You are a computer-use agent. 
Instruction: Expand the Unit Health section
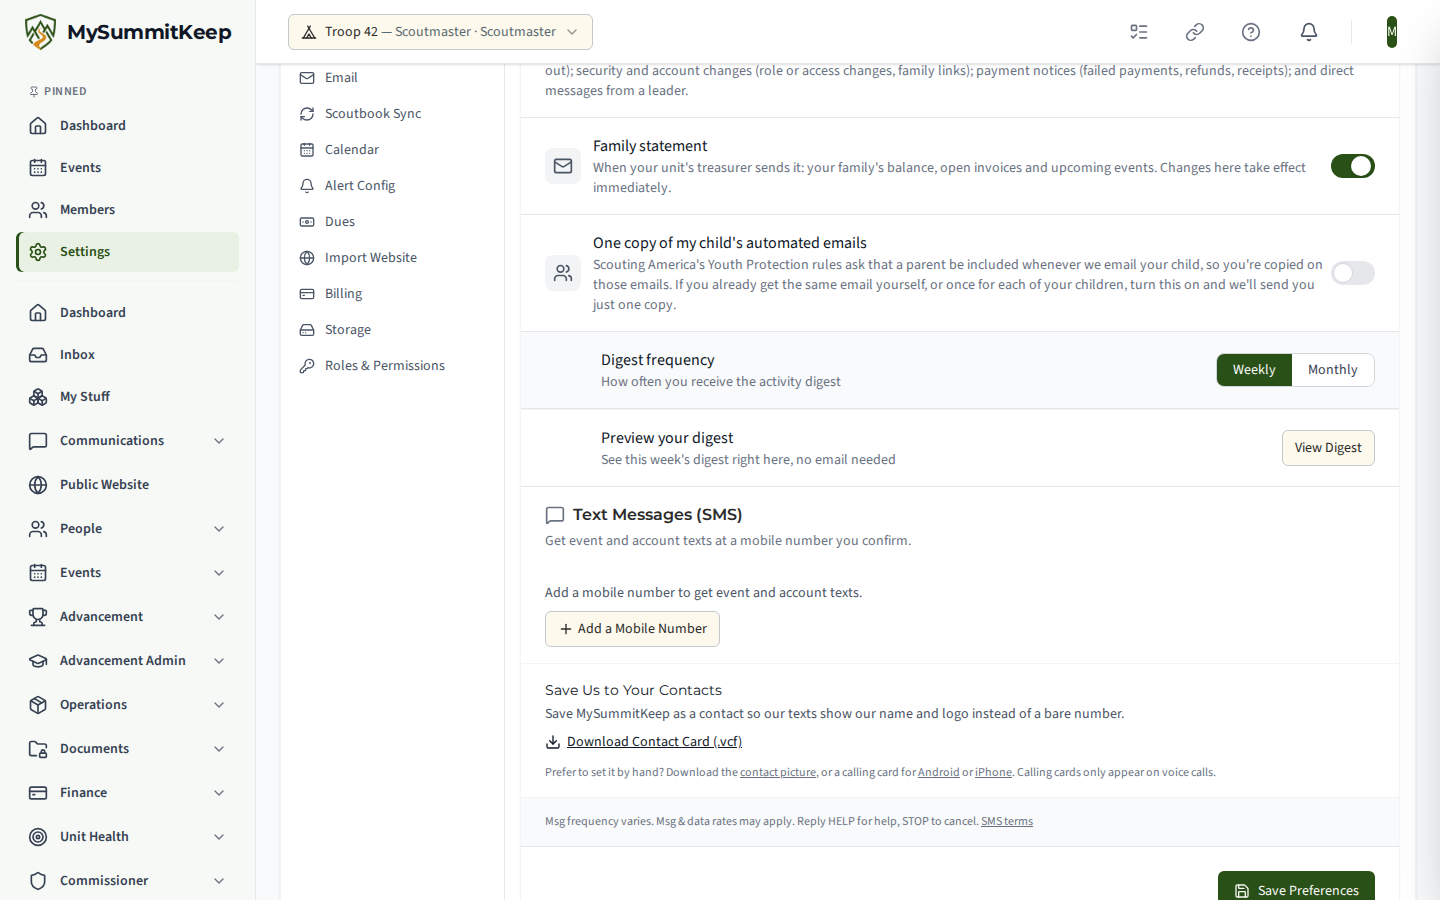[x=127, y=837]
